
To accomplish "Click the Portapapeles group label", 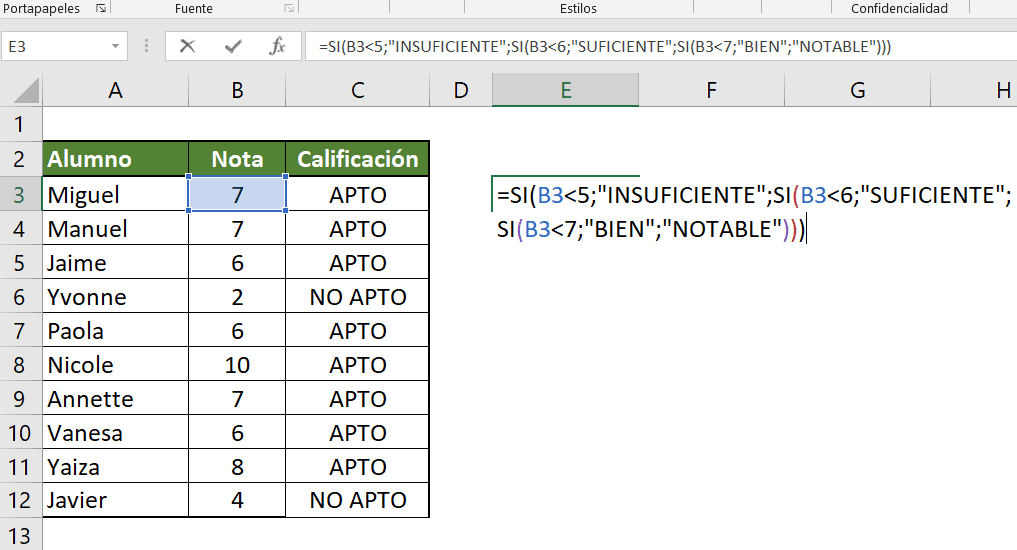I will (x=42, y=8).
